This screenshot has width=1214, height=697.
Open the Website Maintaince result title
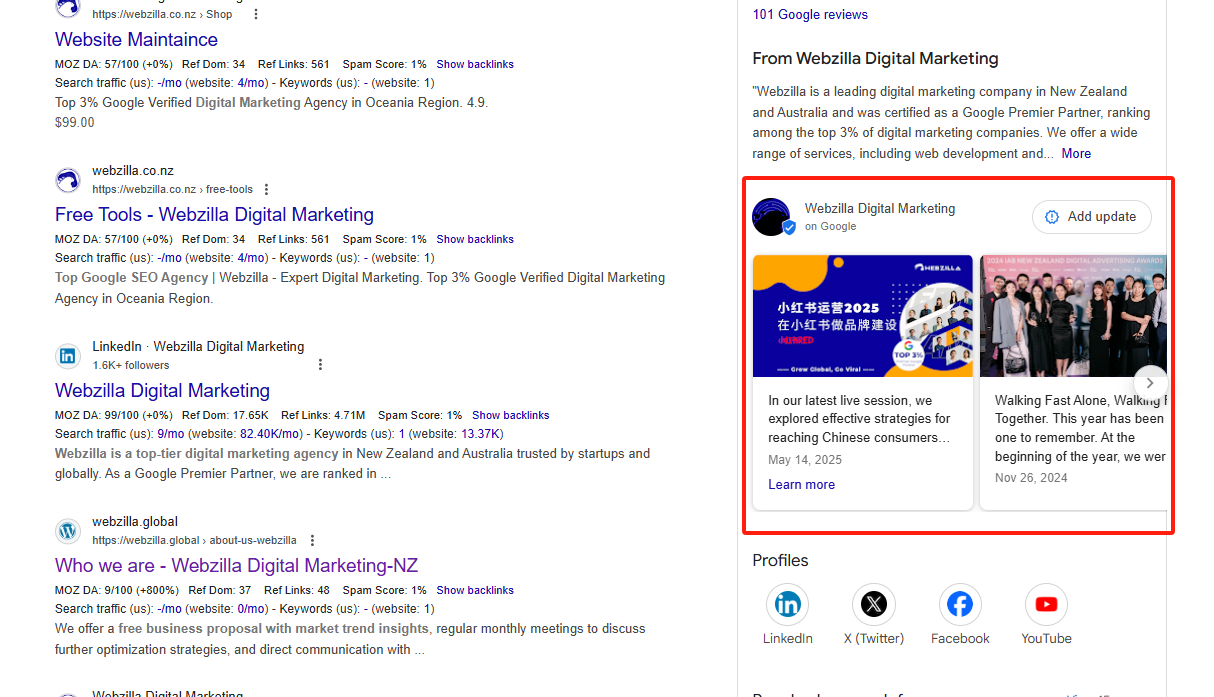136,40
